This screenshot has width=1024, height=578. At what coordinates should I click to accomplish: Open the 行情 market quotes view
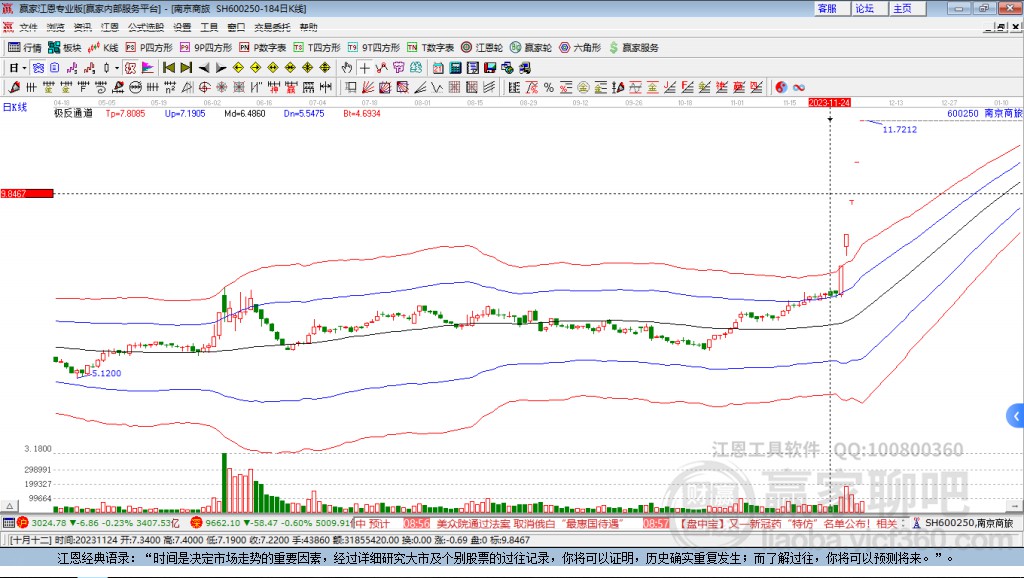click(25, 47)
